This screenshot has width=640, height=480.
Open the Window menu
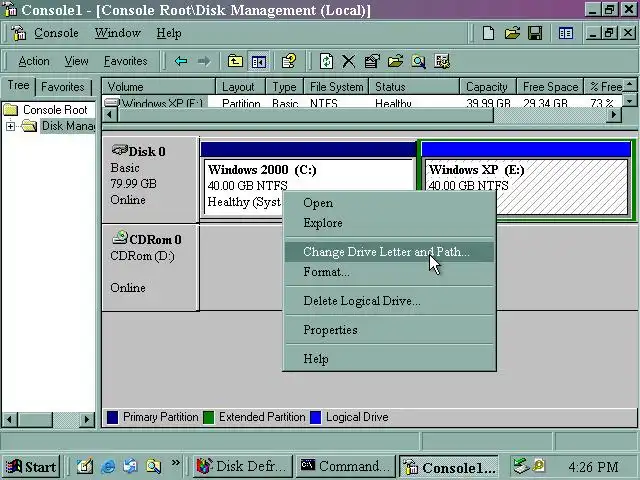click(118, 33)
